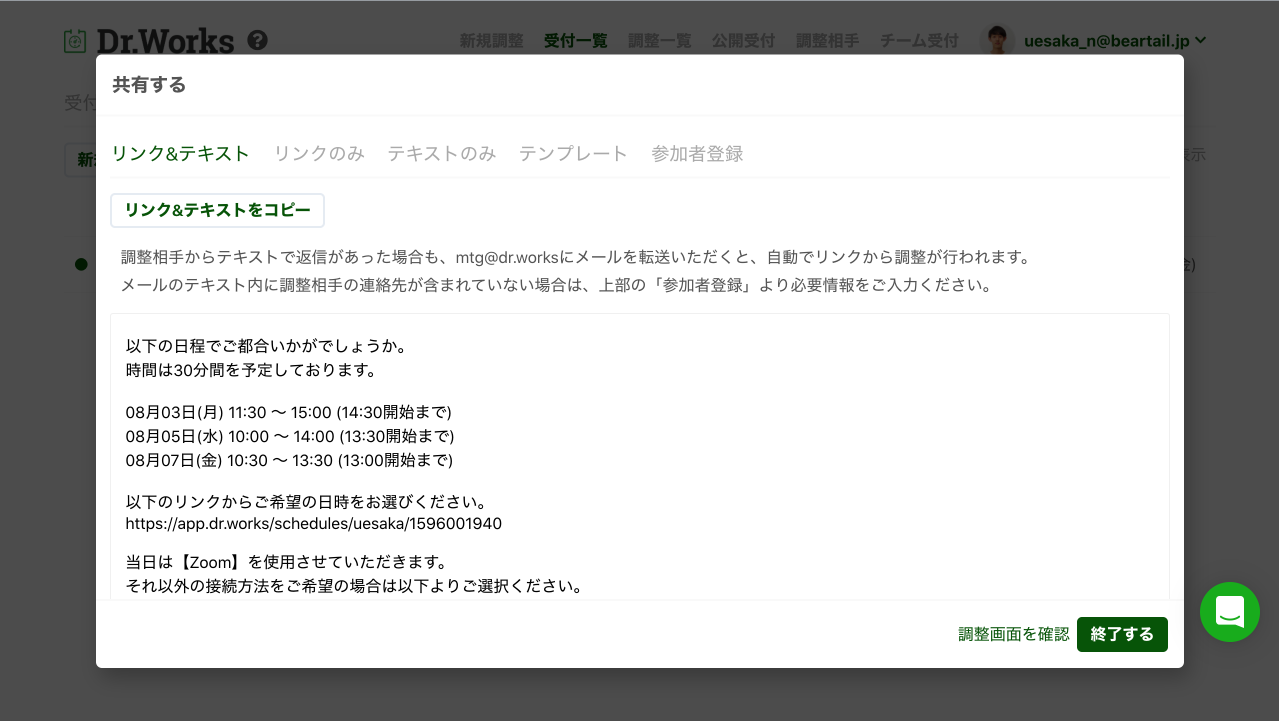Go to the 参加者登録 tab
1279x721 pixels.
coord(697,153)
